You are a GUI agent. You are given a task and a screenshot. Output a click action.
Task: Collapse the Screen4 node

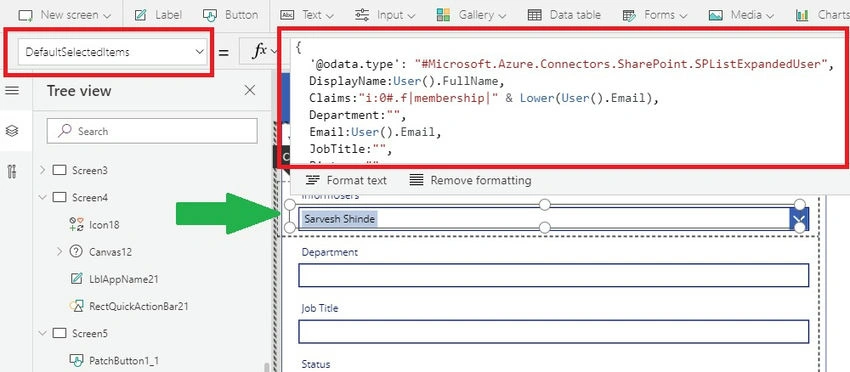43,197
